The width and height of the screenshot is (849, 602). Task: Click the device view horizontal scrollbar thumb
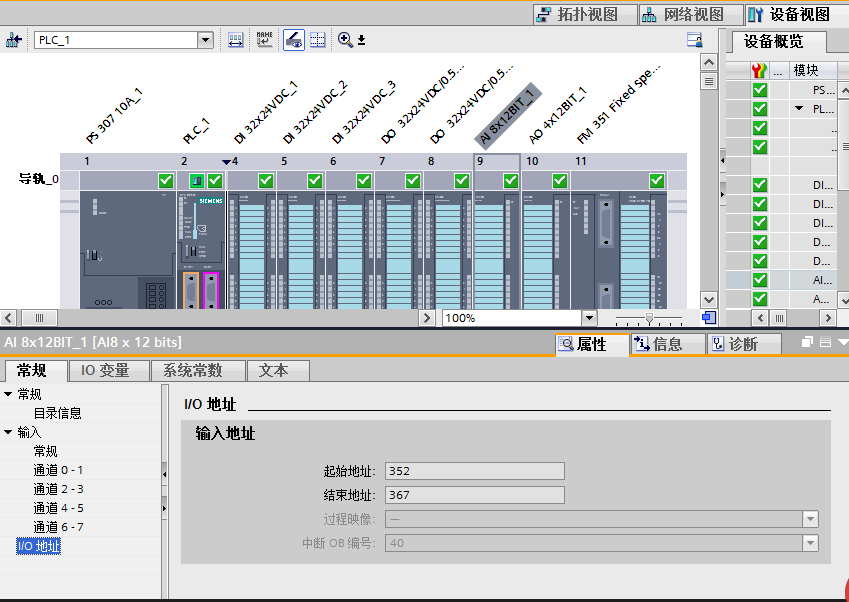click(39, 318)
